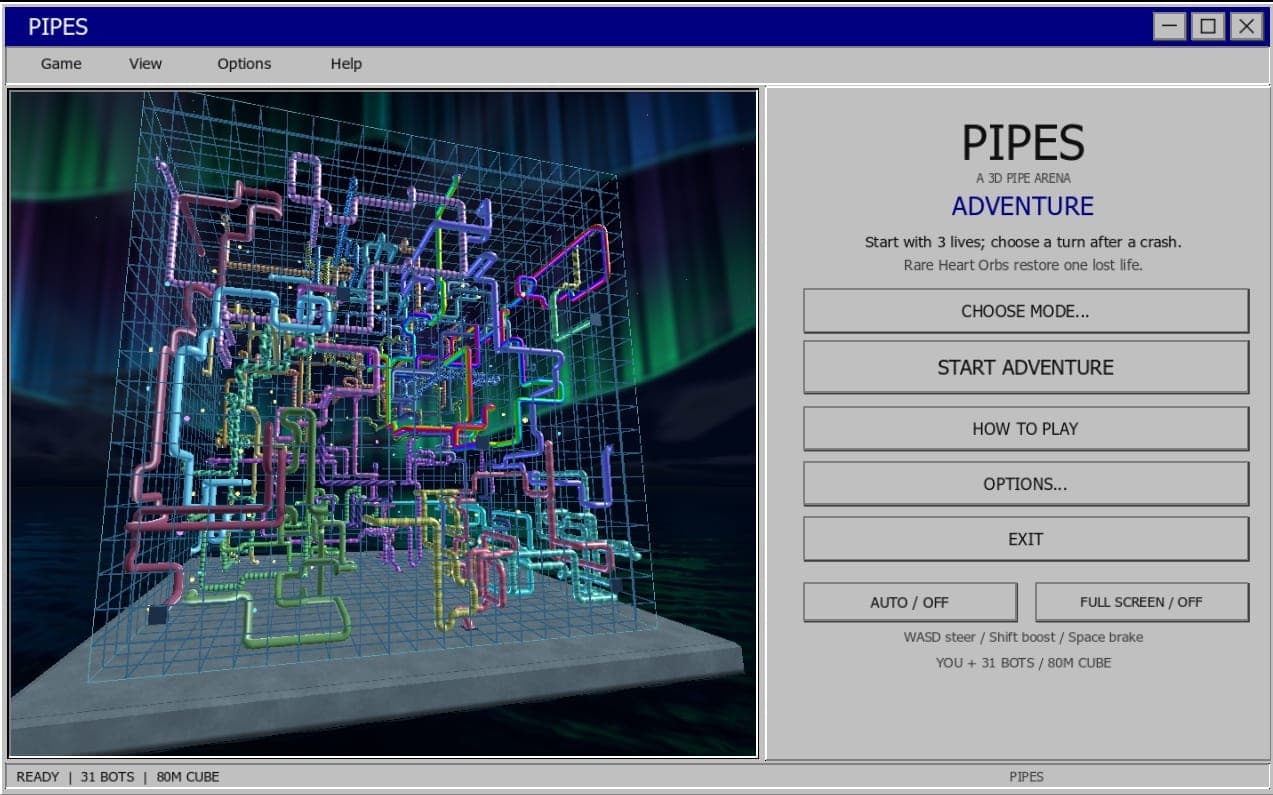This screenshot has height=795, width=1273.
Task: Toggle FULL SCREEN / OFF
Action: click(x=1142, y=602)
